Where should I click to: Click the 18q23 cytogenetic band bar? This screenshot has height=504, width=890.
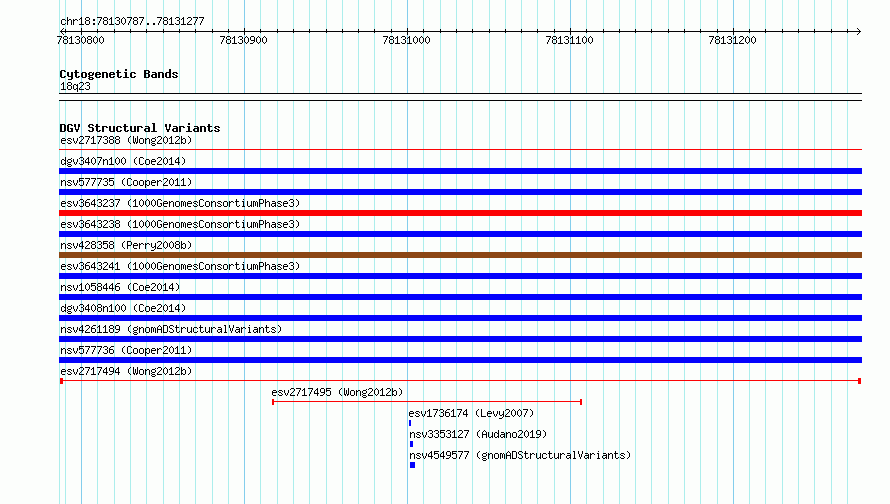tap(460, 97)
